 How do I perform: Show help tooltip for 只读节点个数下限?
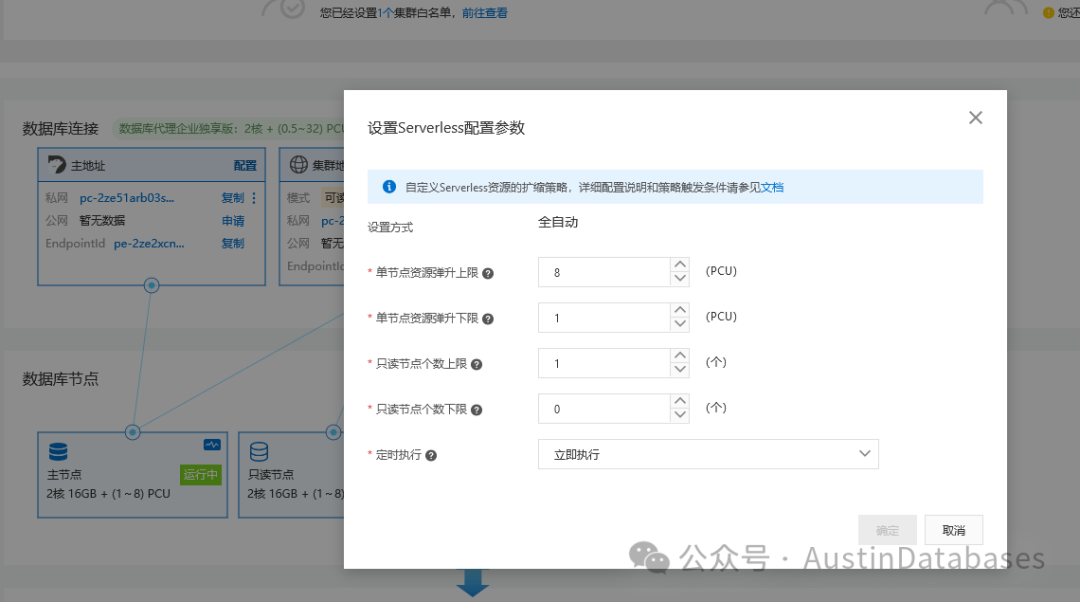(x=477, y=410)
